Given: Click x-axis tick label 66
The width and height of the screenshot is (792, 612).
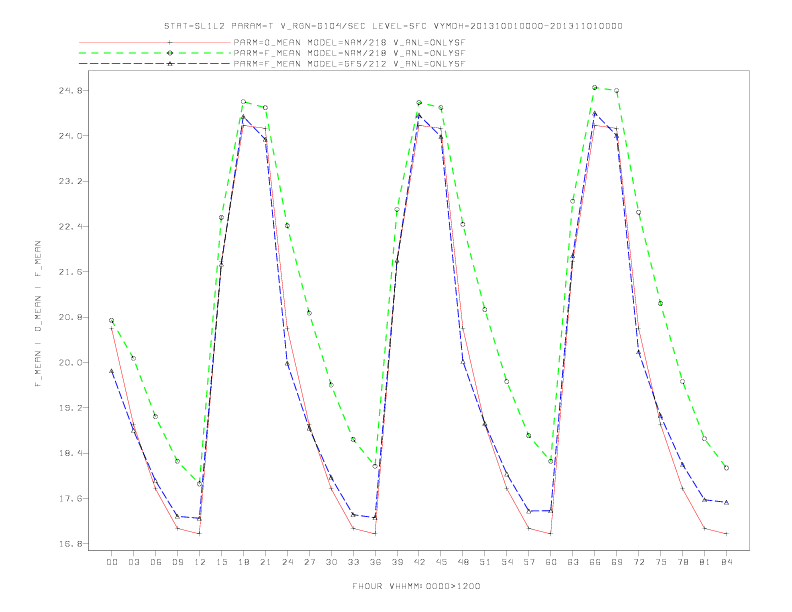Looking at the screenshot, I should (x=595, y=562).
